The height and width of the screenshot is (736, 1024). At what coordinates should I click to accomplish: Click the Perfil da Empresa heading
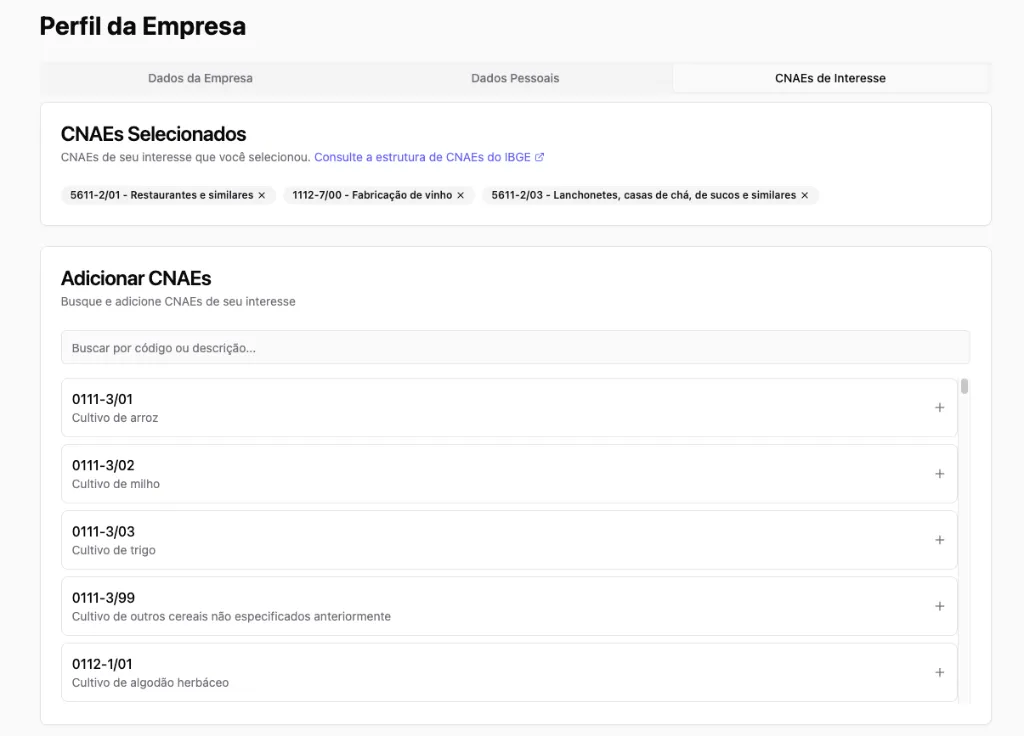click(142, 26)
